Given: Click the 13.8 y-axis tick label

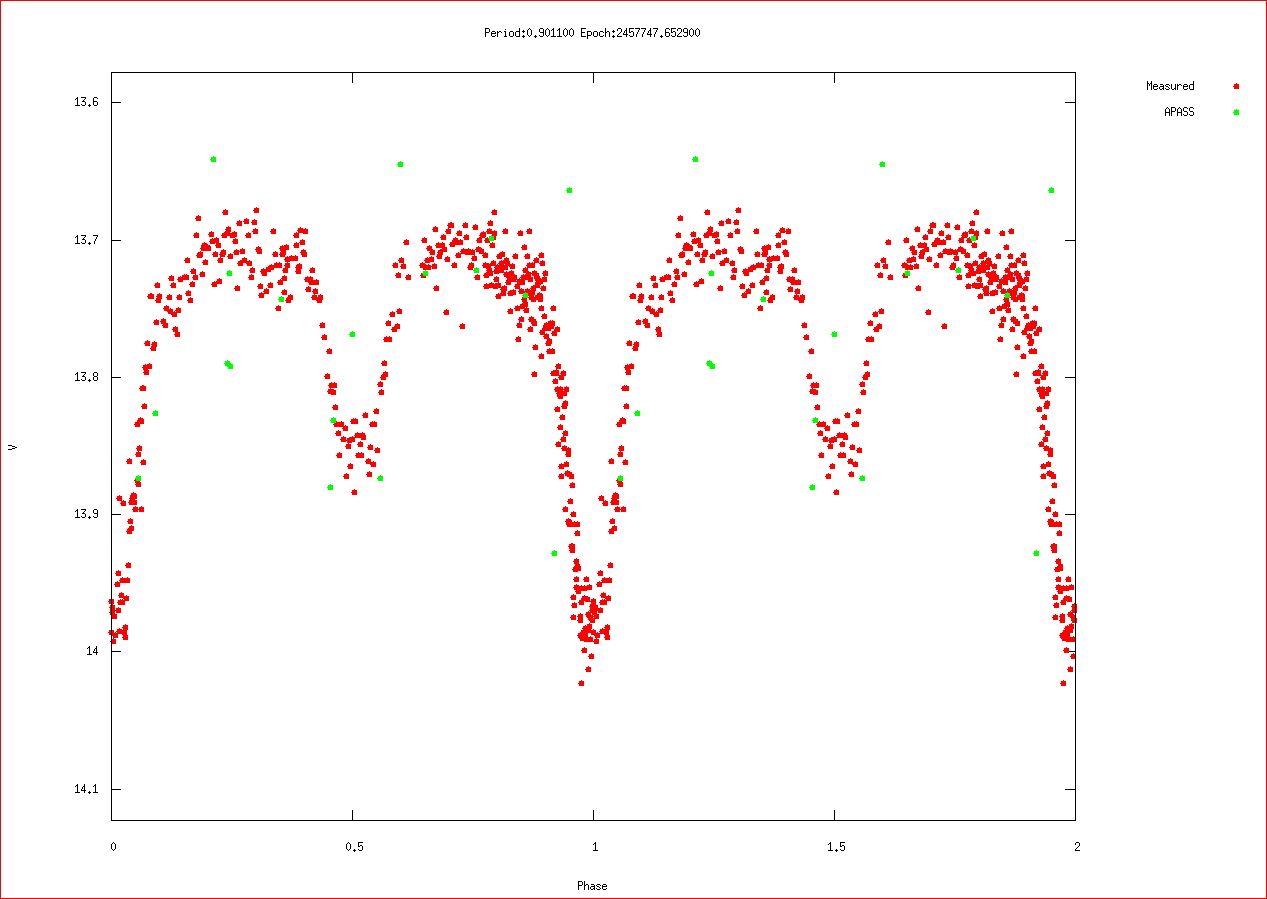Looking at the screenshot, I should (x=87, y=377).
